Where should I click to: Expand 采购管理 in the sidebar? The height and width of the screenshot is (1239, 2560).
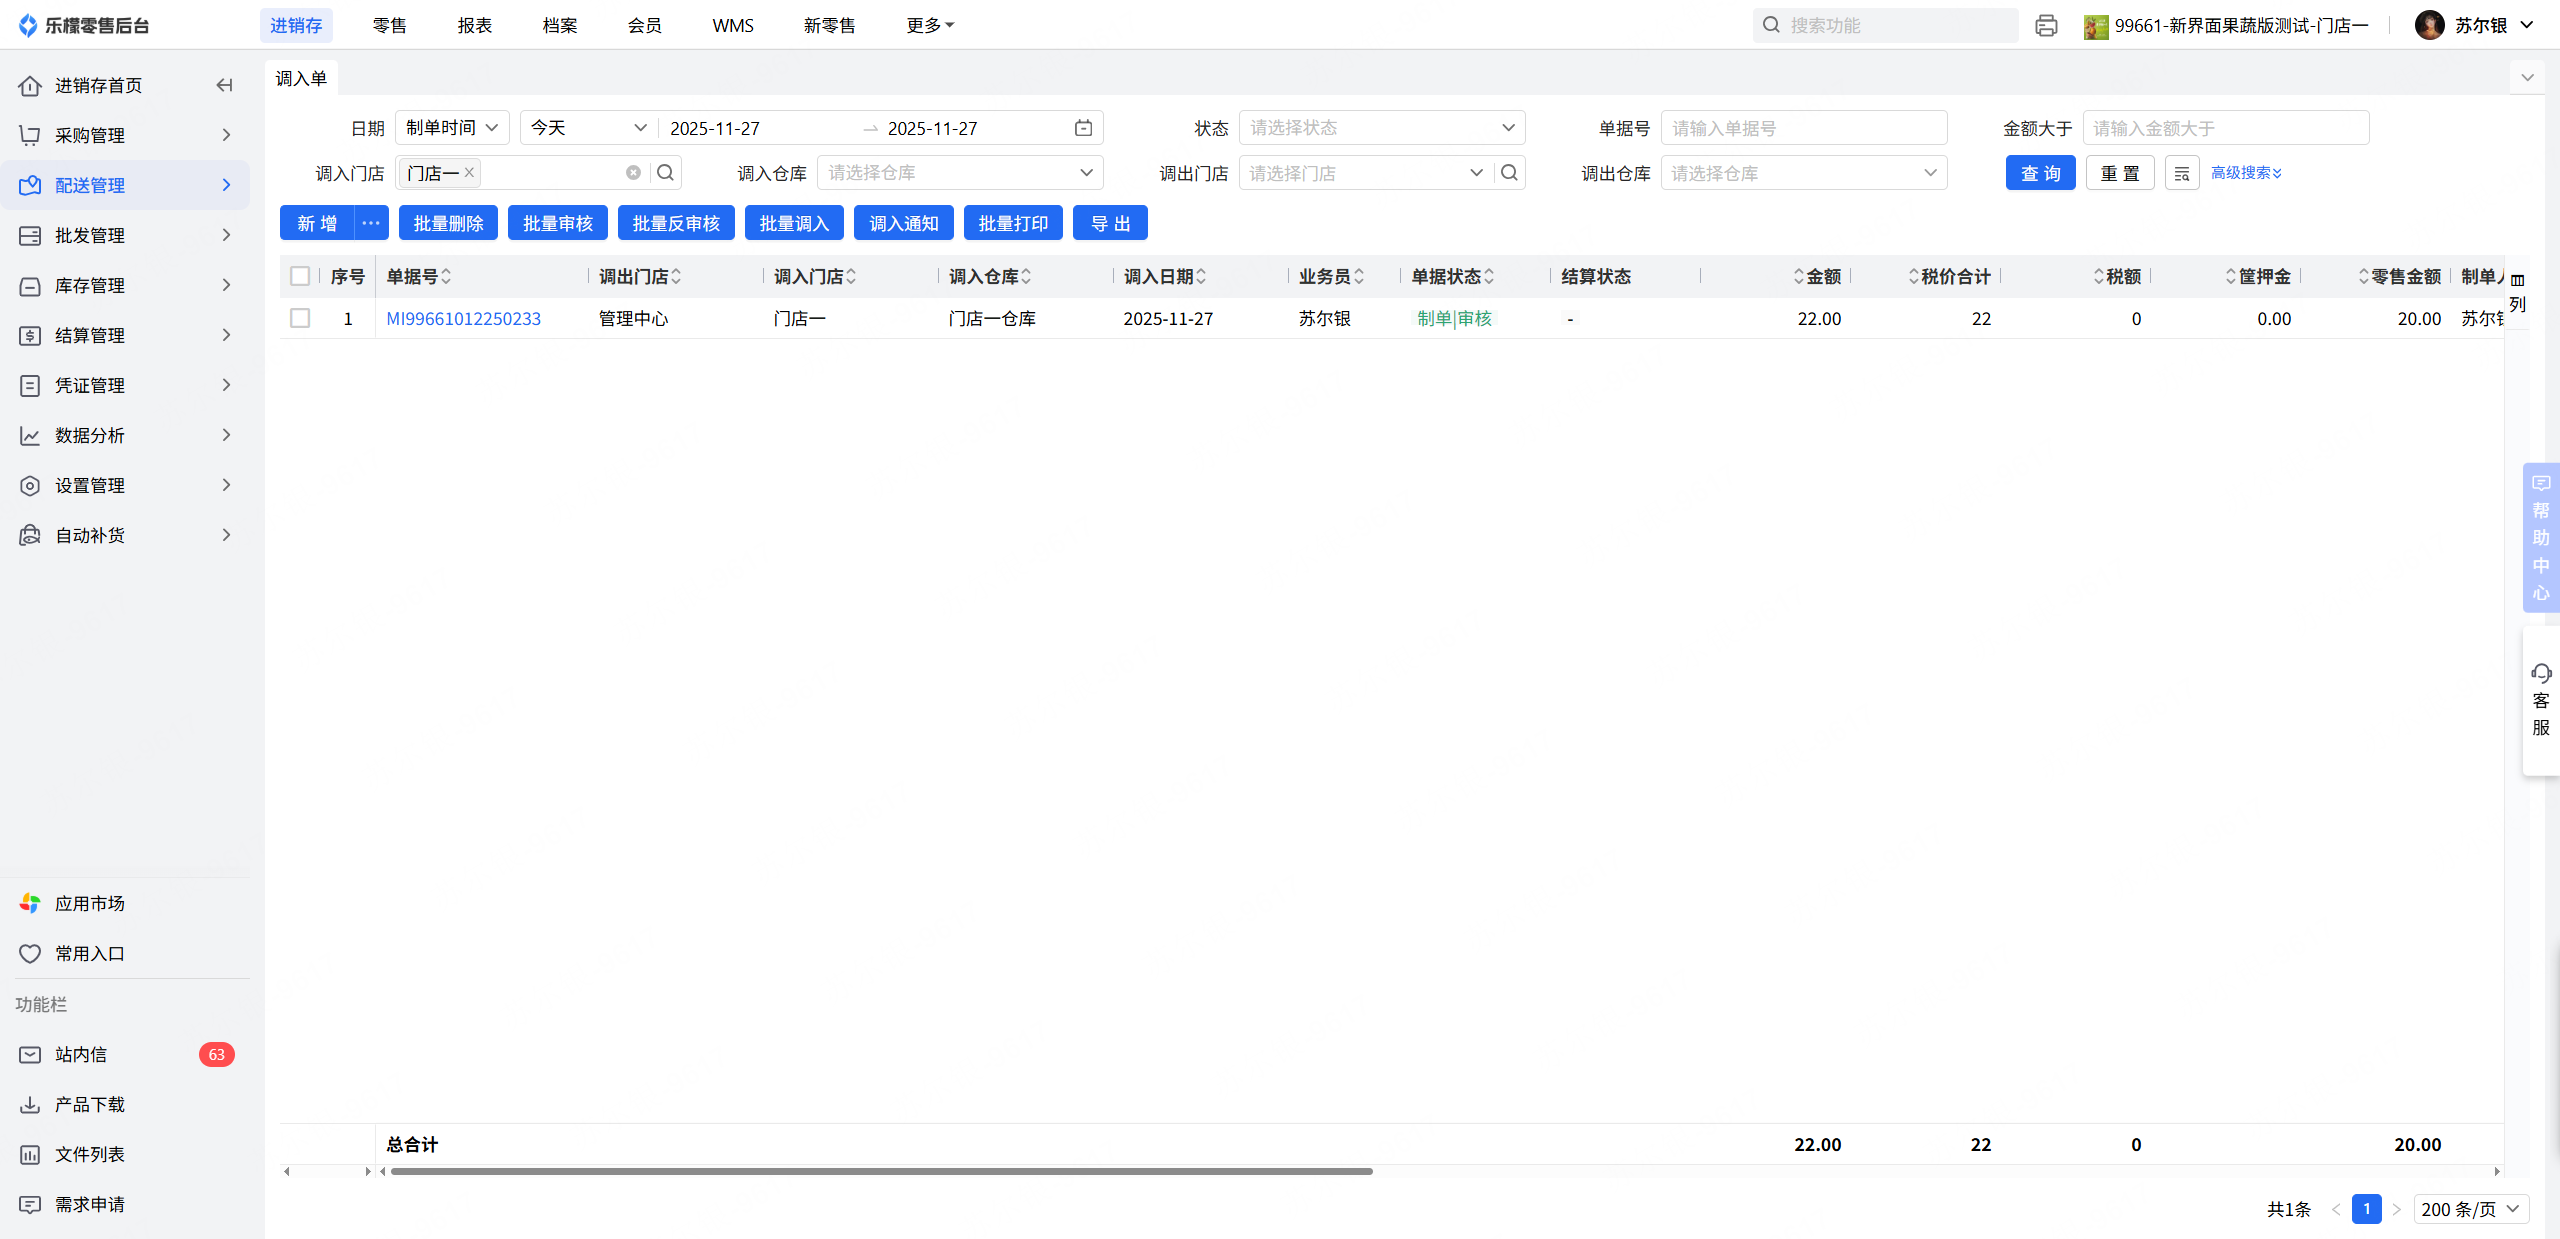click(x=125, y=135)
